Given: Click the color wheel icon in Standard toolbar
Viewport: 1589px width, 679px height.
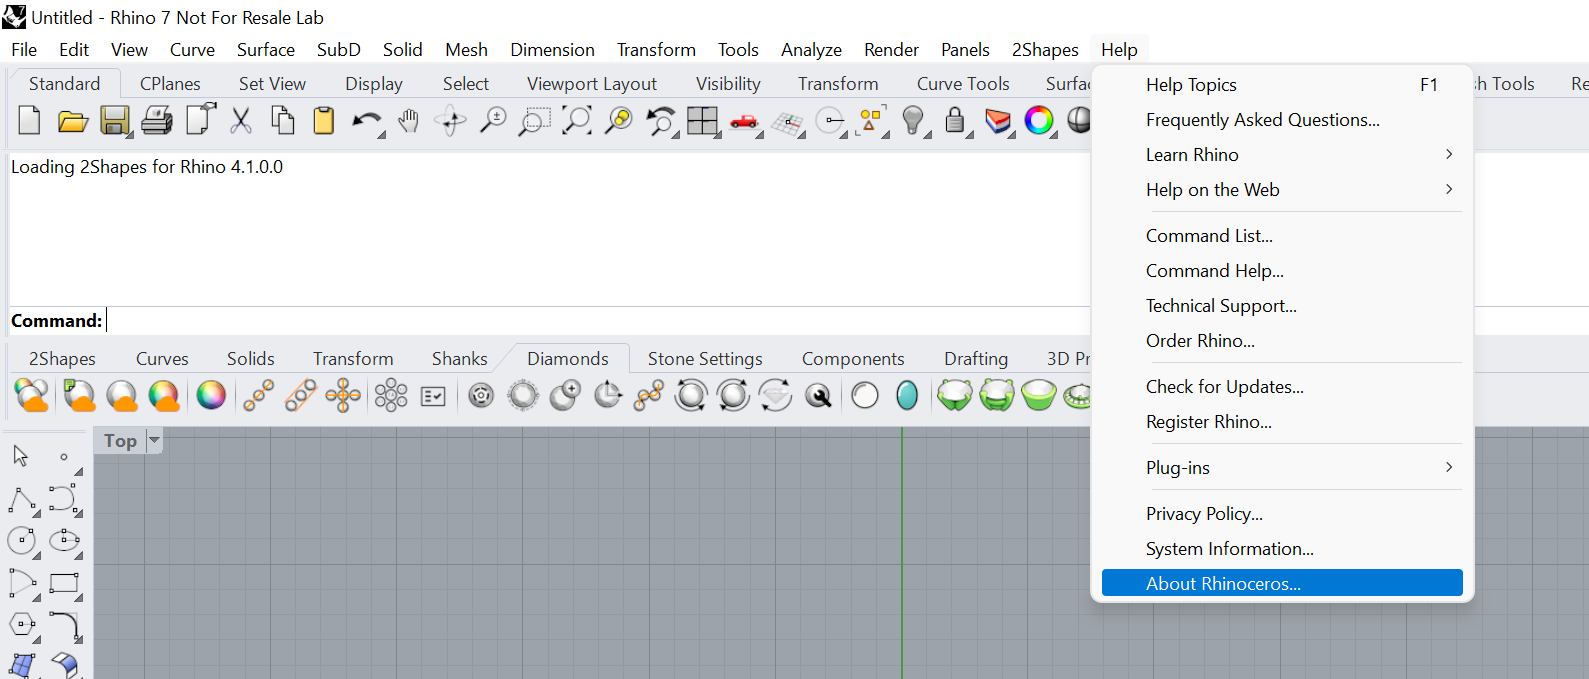Looking at the screenshot, I should pos(1039,121).
